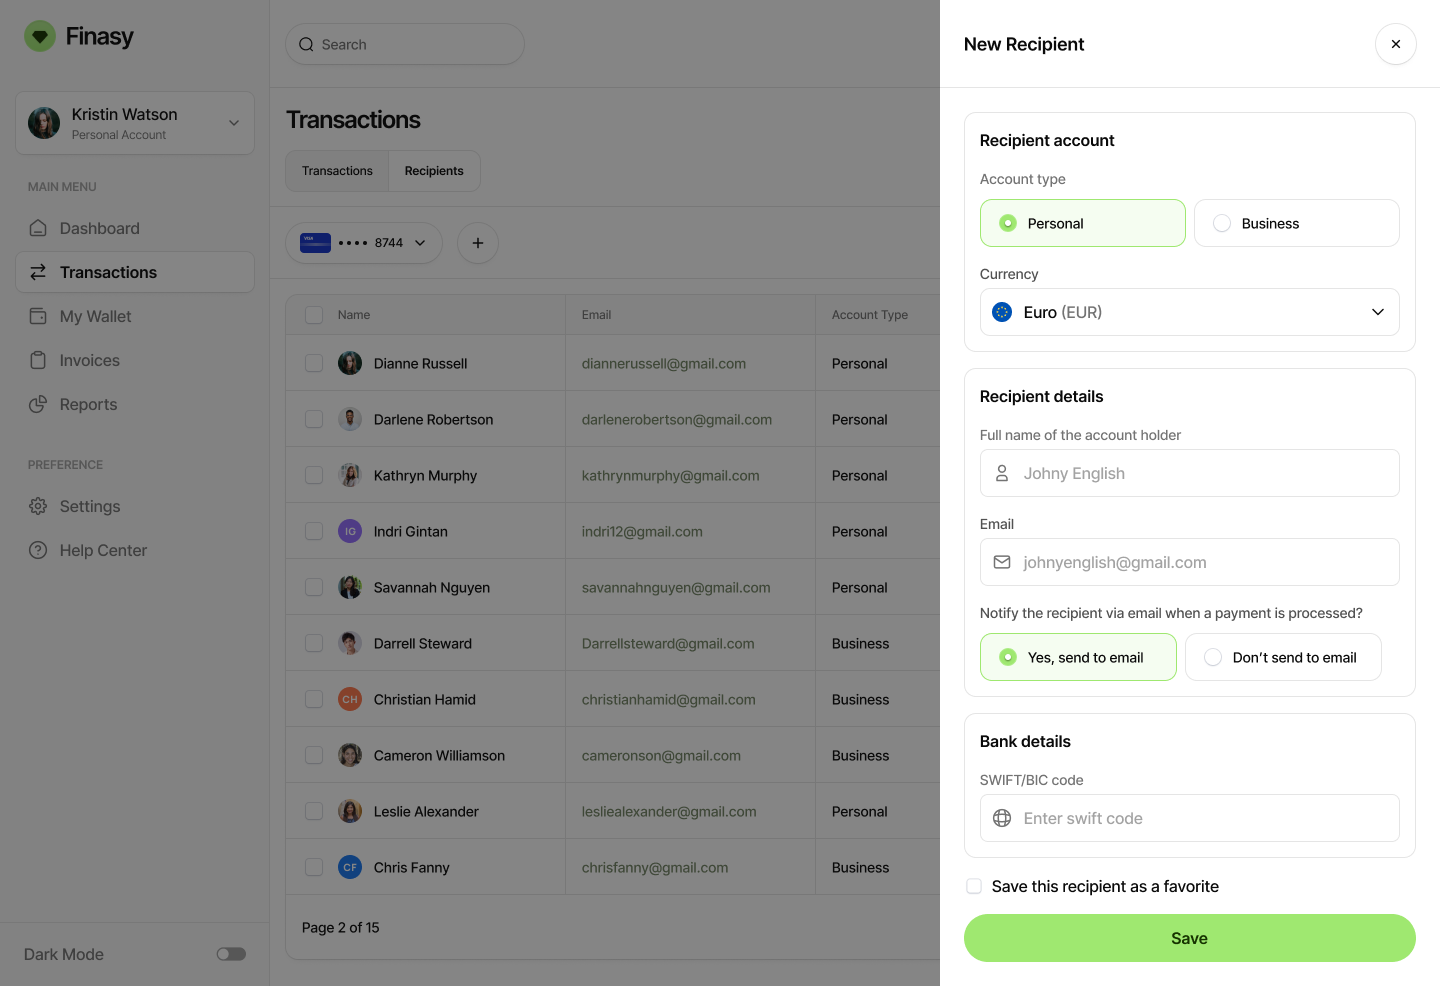The image size is (1440, 986).
Task: Check the Kathryn Murphy row checkbox
Action: coord(314,475)
